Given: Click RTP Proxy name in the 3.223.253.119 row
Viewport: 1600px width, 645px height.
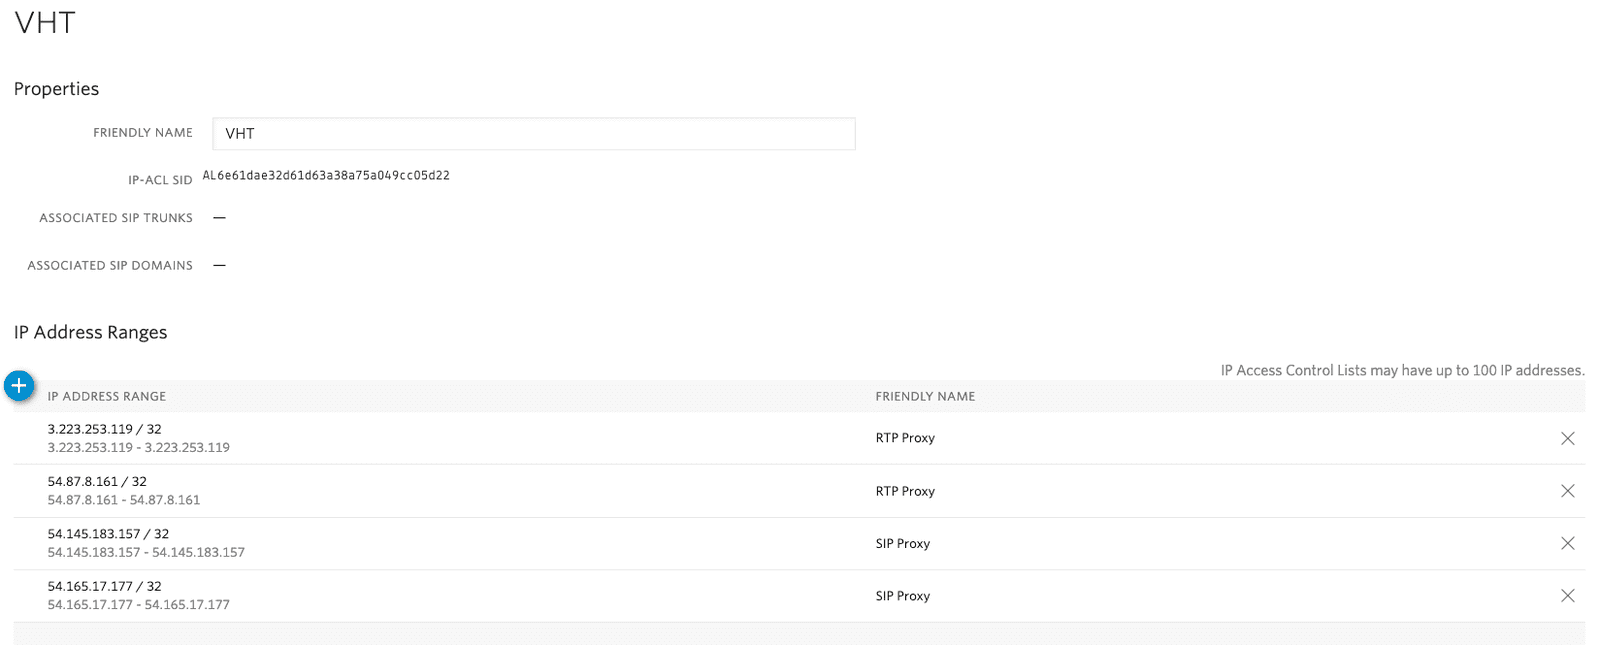Looking at the screenshot, I should (905, 438).
